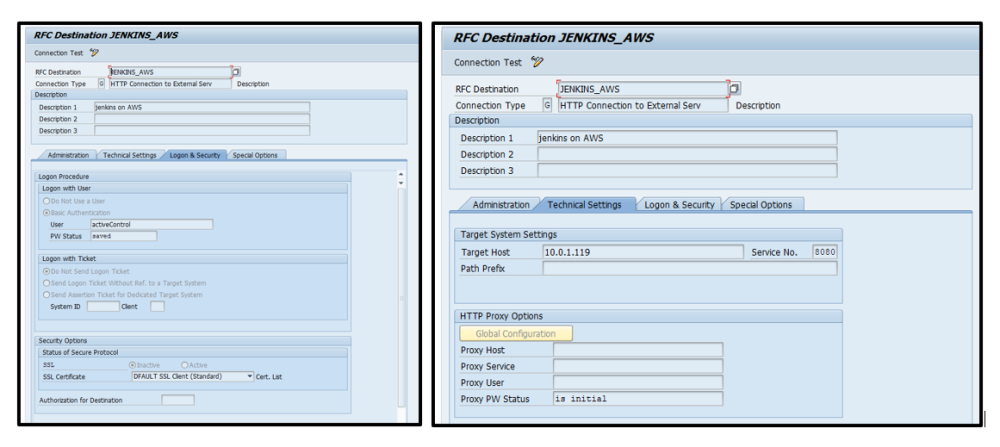Click Cert. List next to SSL Certificate
This screenshot has height=447, width=1000.
(x=269, y=377)
